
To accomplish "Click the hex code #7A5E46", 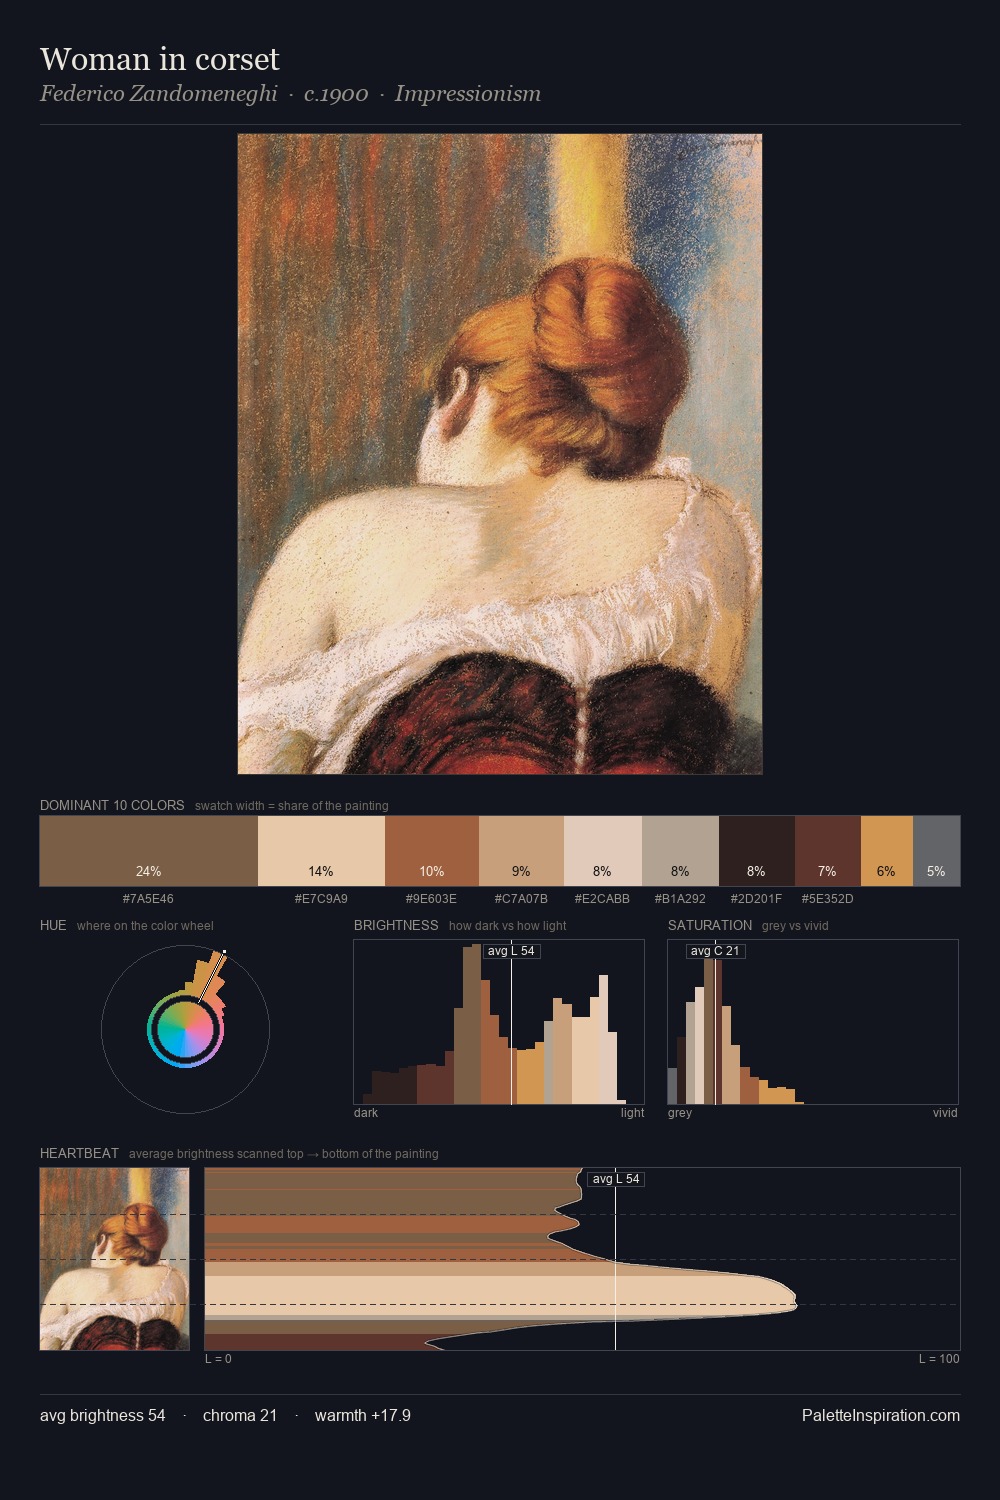I will tap(148, 899).
